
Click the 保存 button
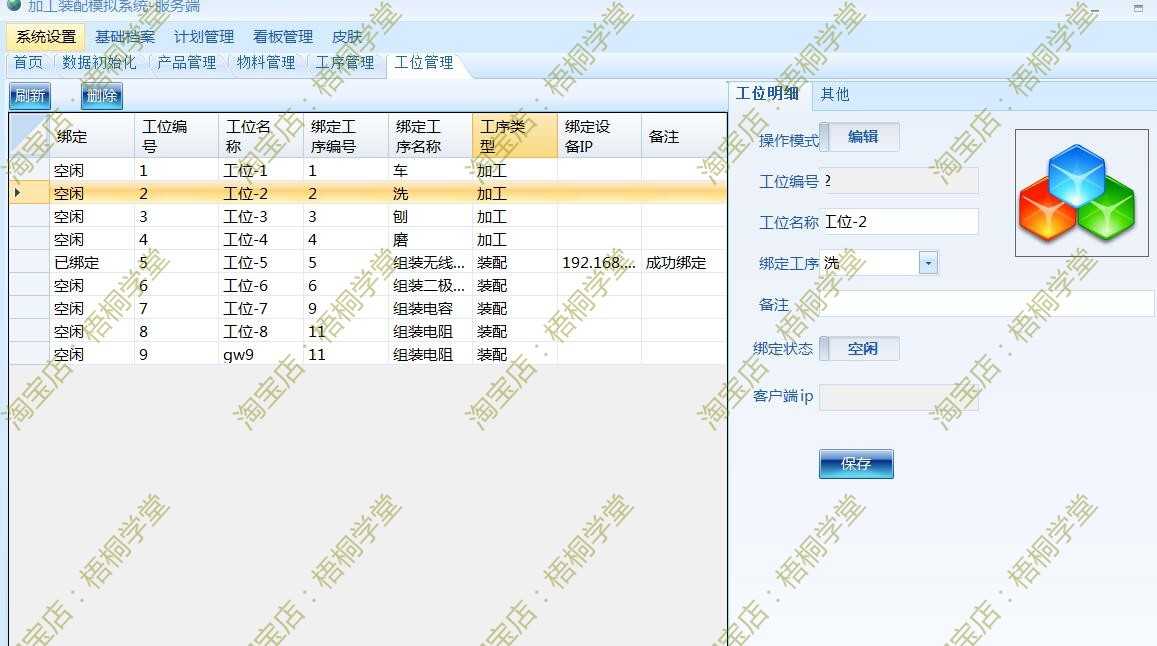click(x=856, y=464)
